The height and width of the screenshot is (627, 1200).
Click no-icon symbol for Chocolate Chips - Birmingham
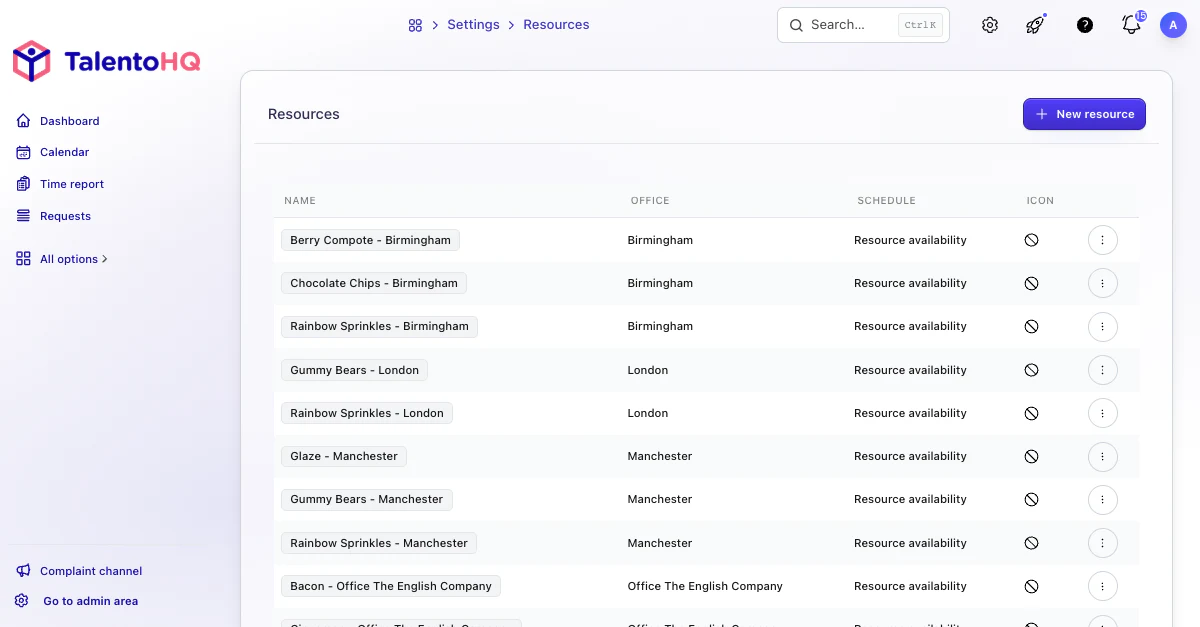(x=1031, y=283)
